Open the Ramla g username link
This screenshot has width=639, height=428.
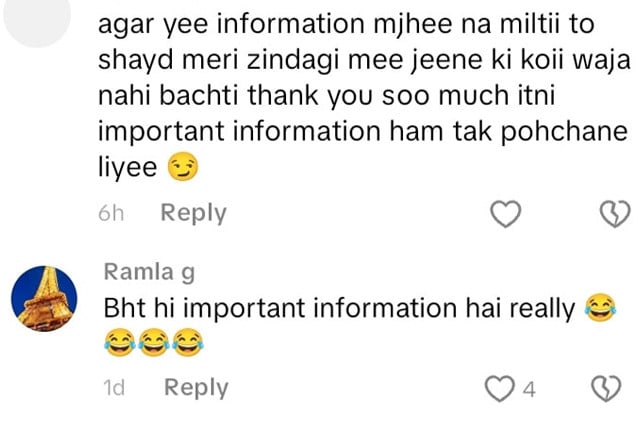[149, 272]
